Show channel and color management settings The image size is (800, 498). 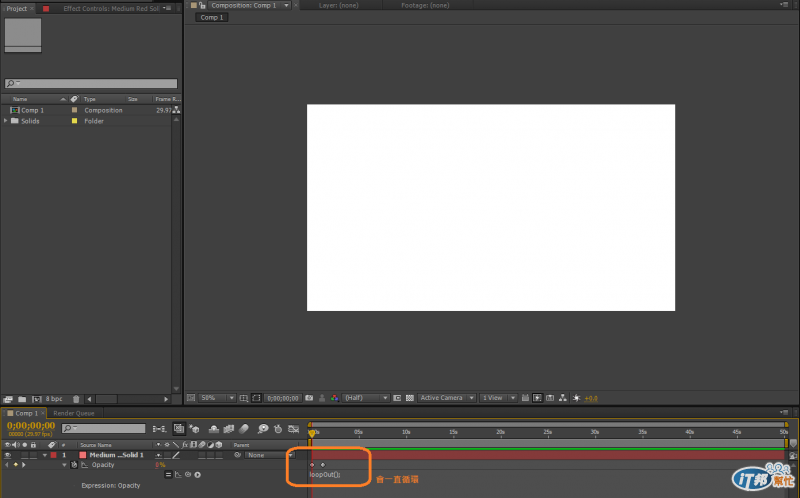click(x=335, y=398)
